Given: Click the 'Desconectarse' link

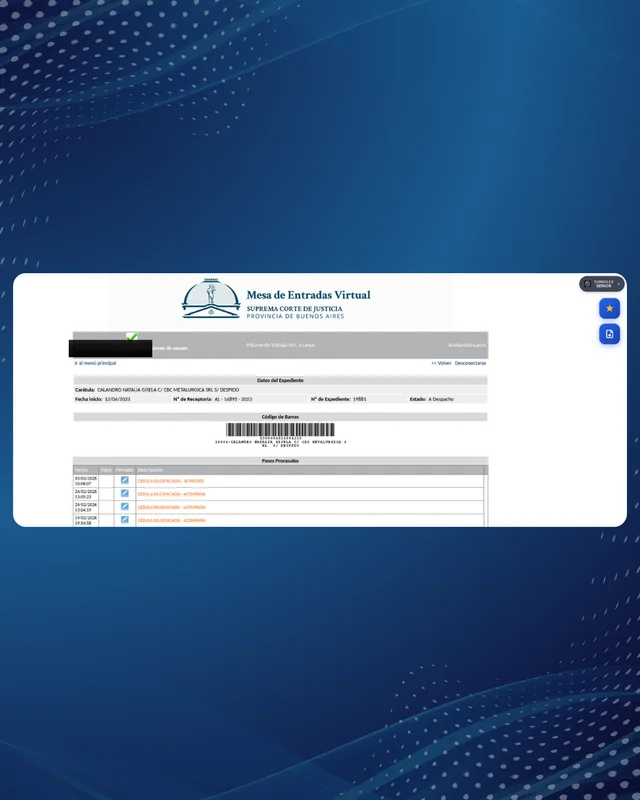Looking at the screenshot, I should (x=470, y=363).
